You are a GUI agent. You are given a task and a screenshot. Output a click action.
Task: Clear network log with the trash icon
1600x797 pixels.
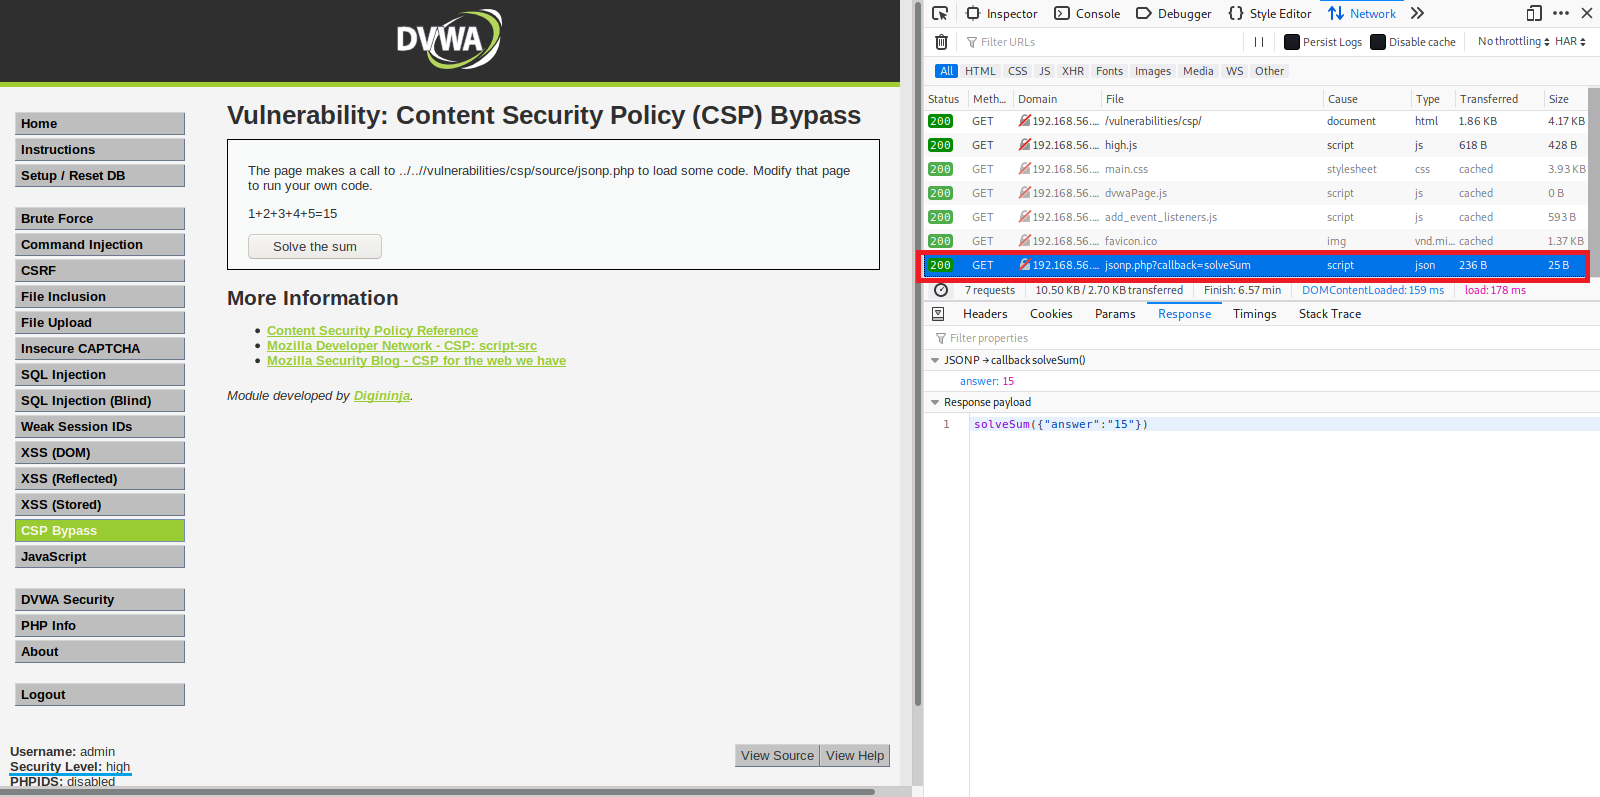(941, 42)
